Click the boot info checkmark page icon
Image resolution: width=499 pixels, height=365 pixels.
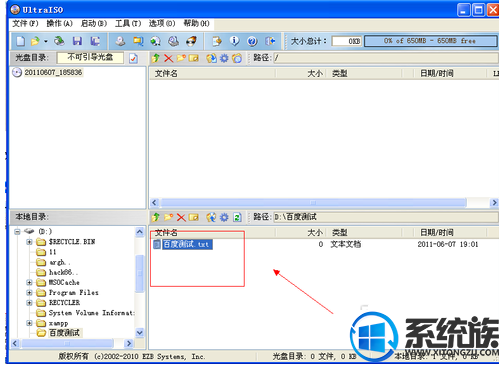point(133,58)
